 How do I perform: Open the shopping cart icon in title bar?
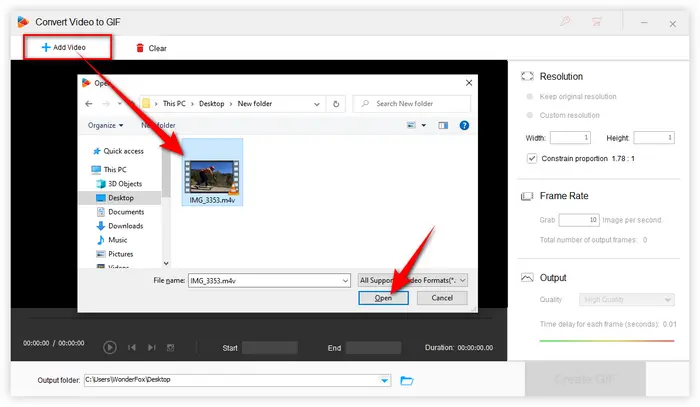[x=596, y=21]
